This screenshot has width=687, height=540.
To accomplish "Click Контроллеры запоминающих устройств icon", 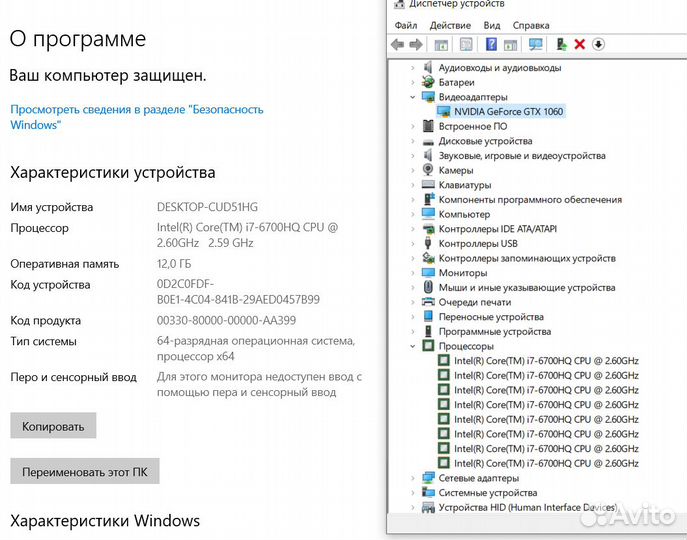I will click(x=428, y=258).
